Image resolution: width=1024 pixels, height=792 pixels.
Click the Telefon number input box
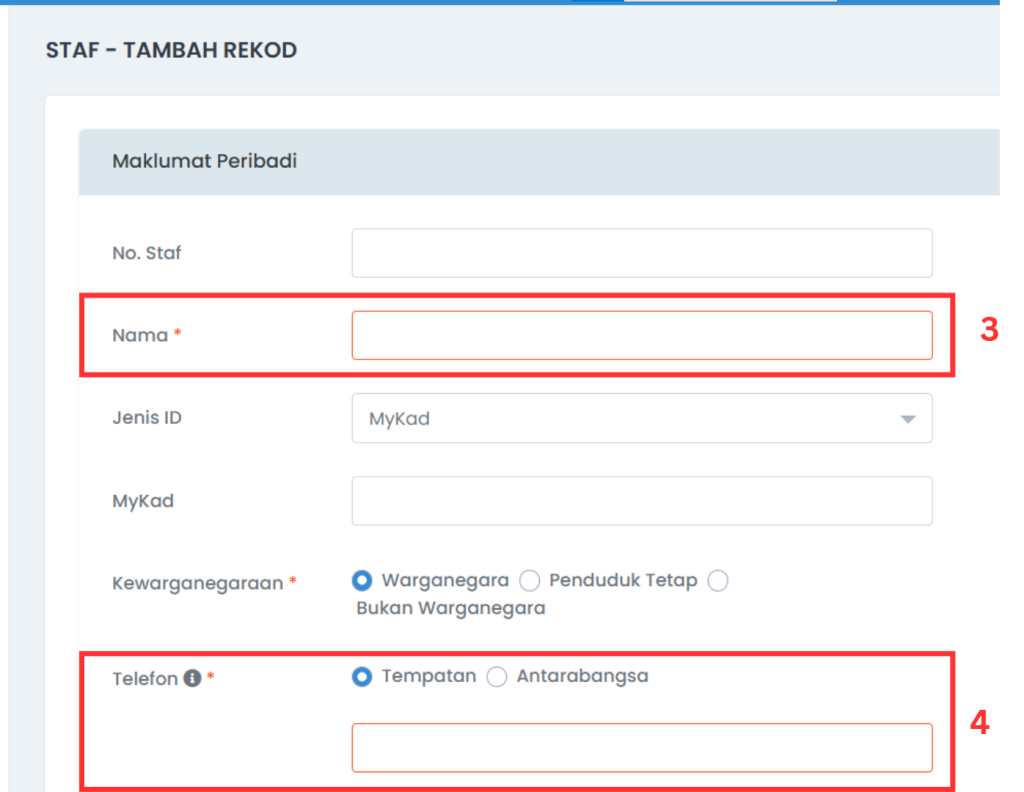[x=641, y=748]
